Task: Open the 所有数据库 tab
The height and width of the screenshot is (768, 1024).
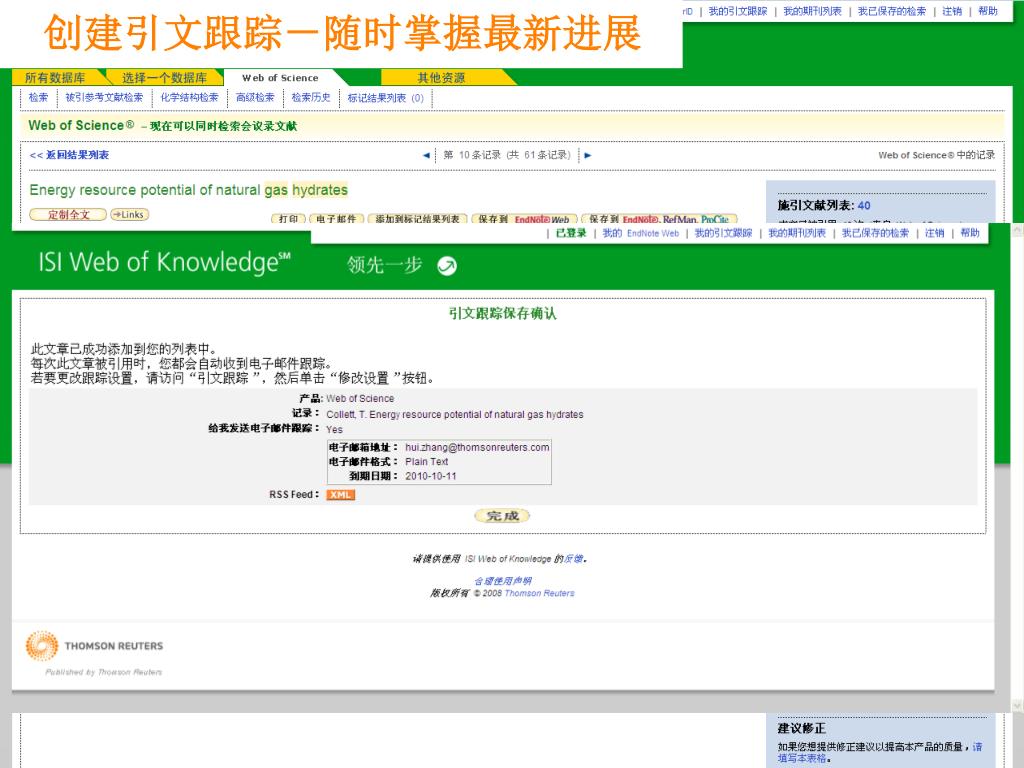Action: [x=56, y=78]
